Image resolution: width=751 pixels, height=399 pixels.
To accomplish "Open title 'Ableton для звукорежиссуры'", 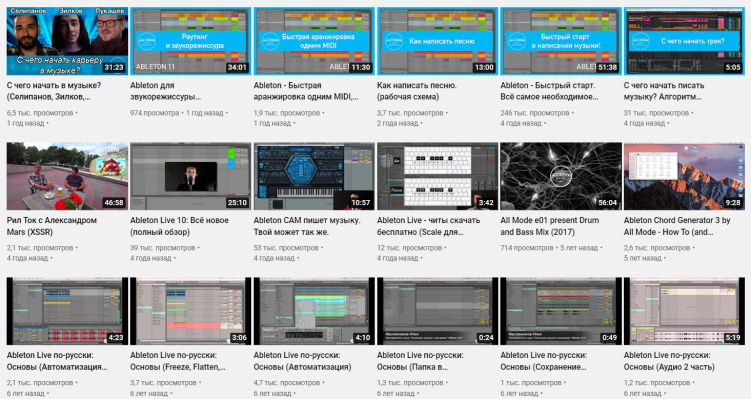I will click(165, 91).
